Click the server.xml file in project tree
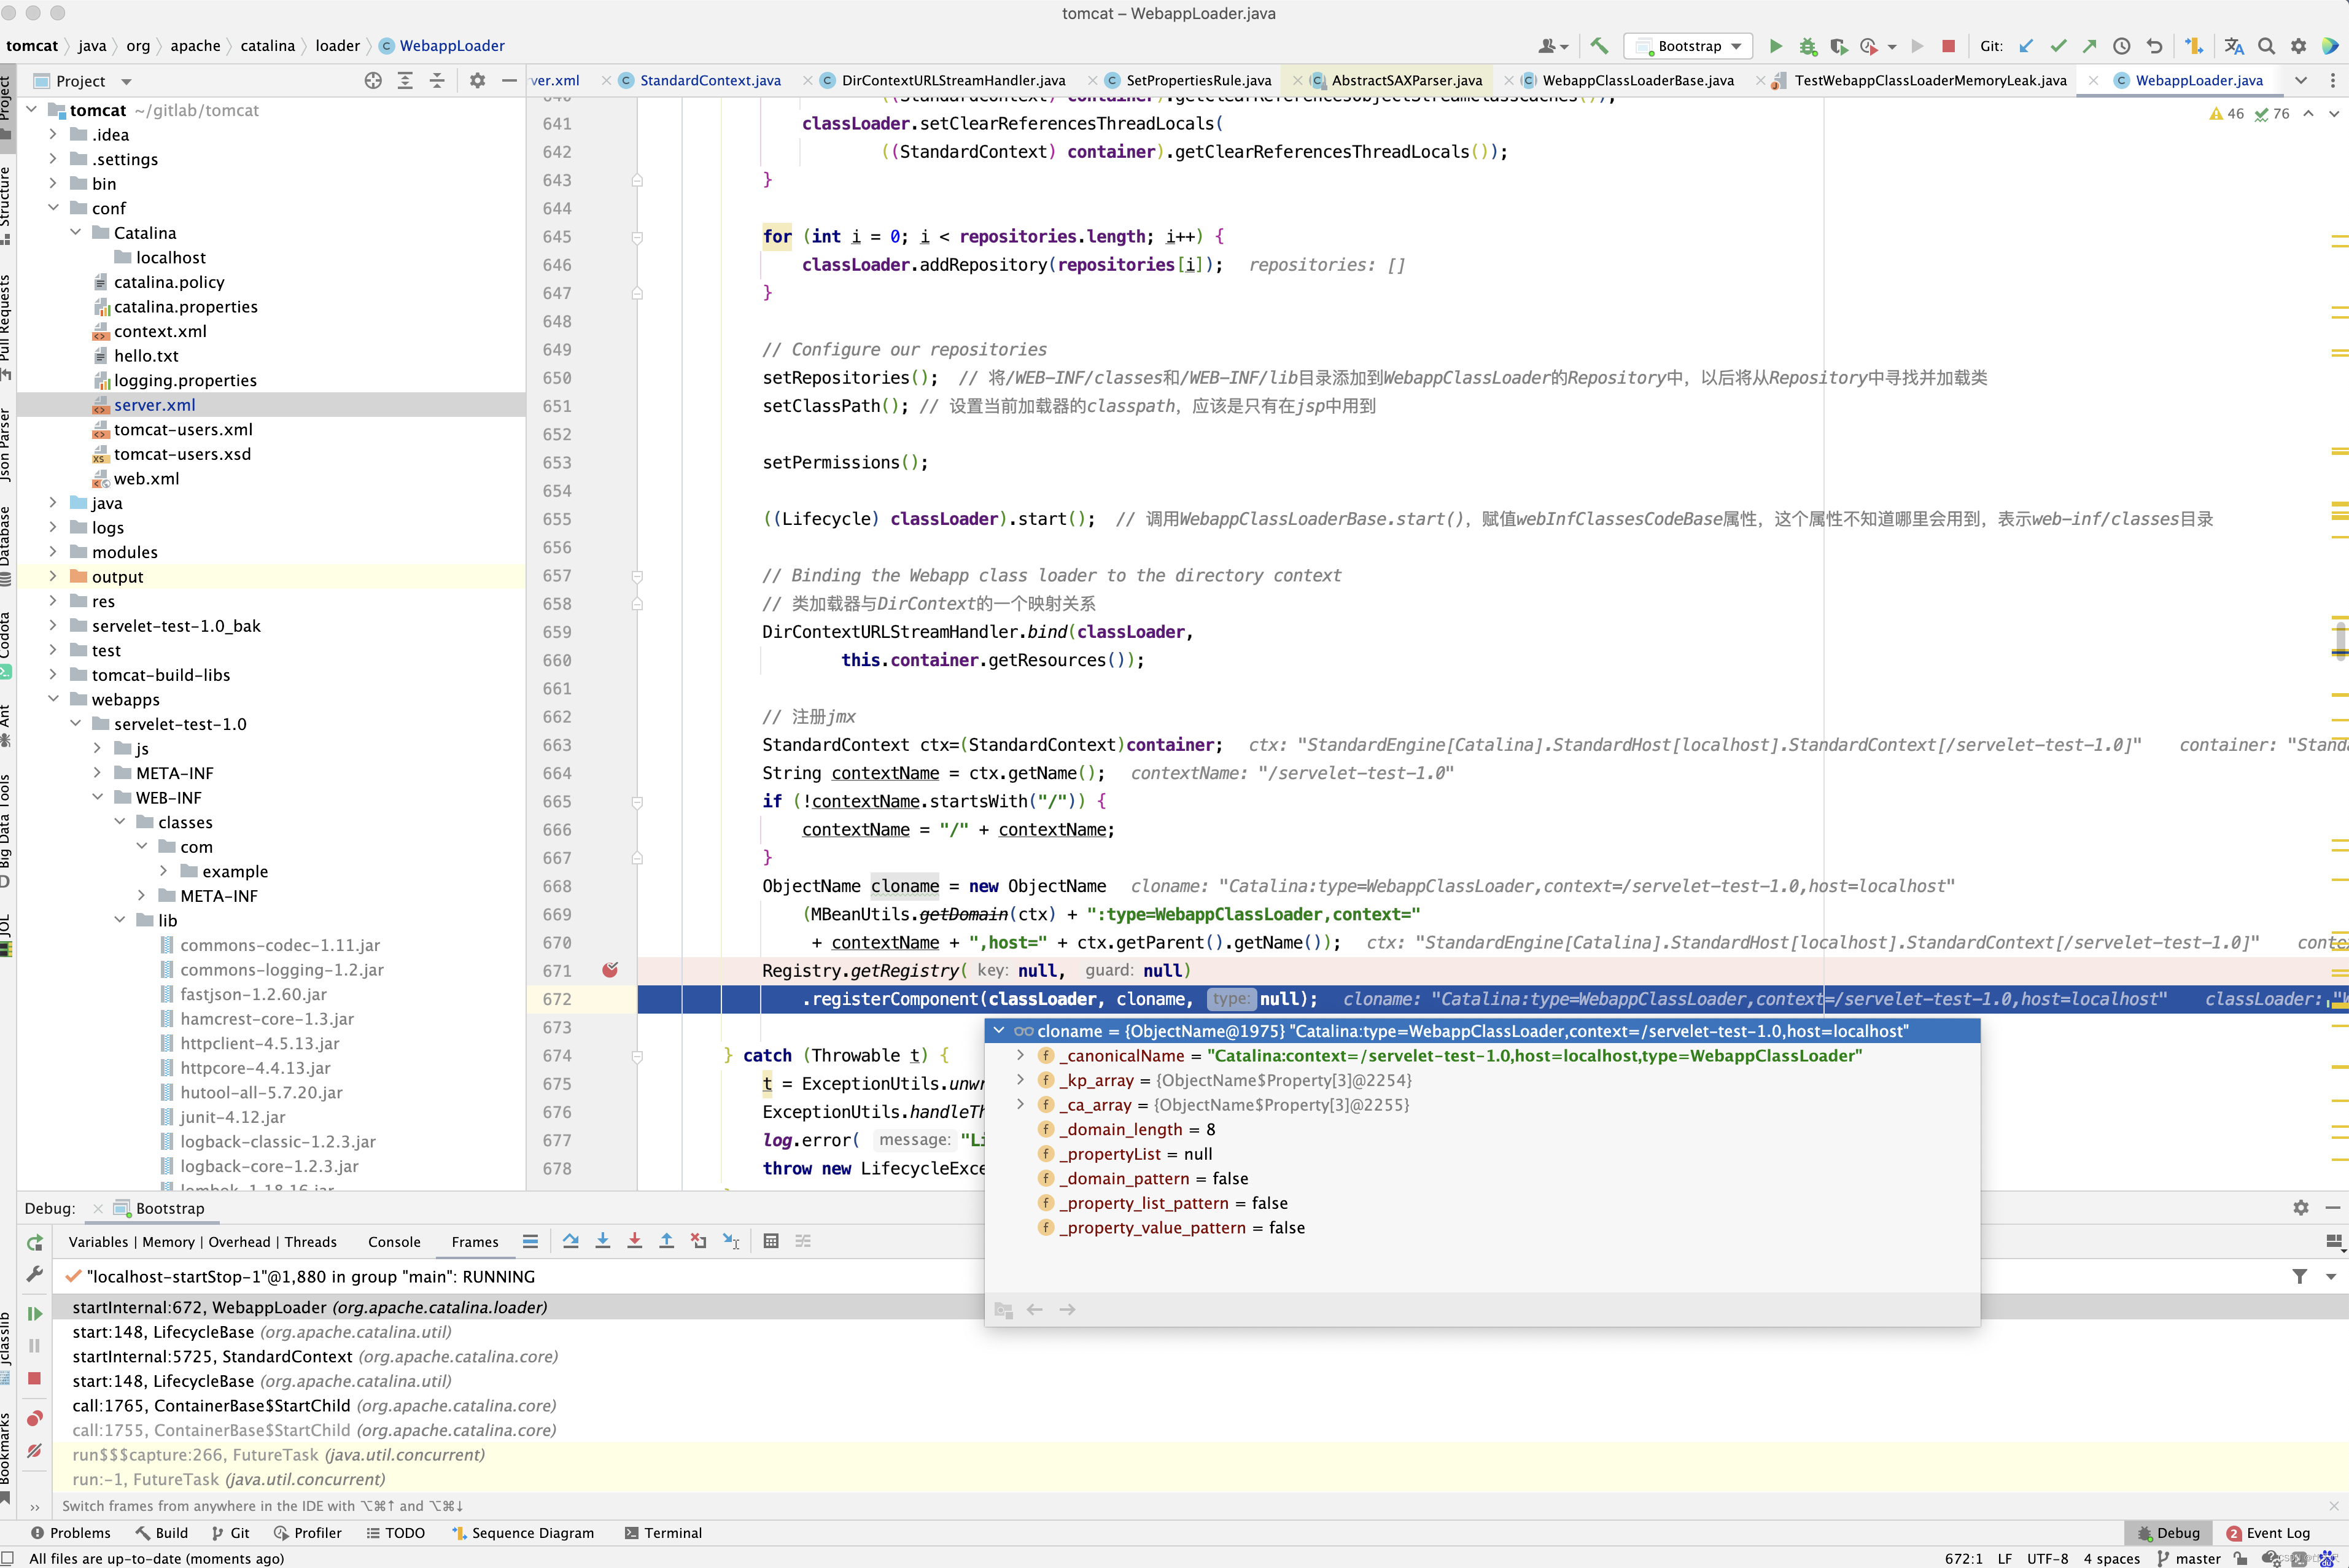 [154, 404]
